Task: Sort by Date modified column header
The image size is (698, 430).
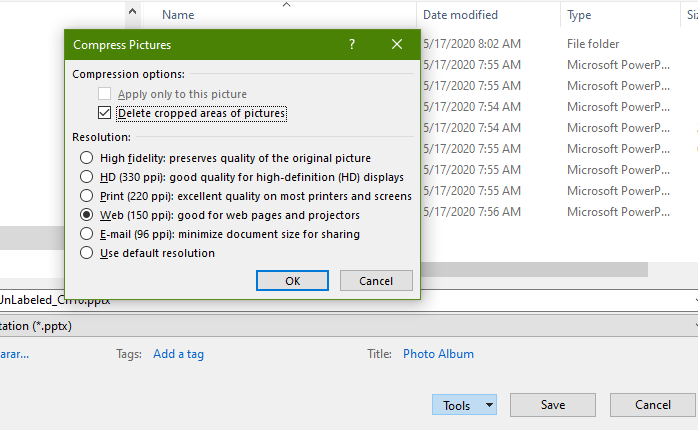Action: [x=460, y=15]
